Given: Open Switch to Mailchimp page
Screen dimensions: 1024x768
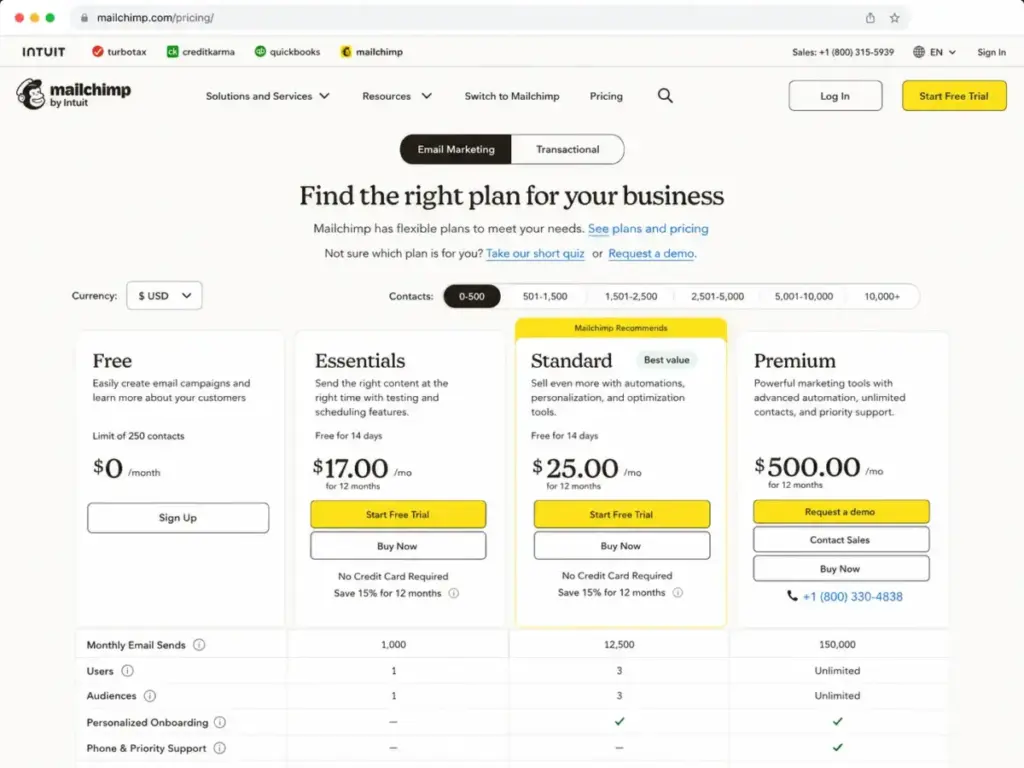Looking at the screenshot, I should pos(512,96).
